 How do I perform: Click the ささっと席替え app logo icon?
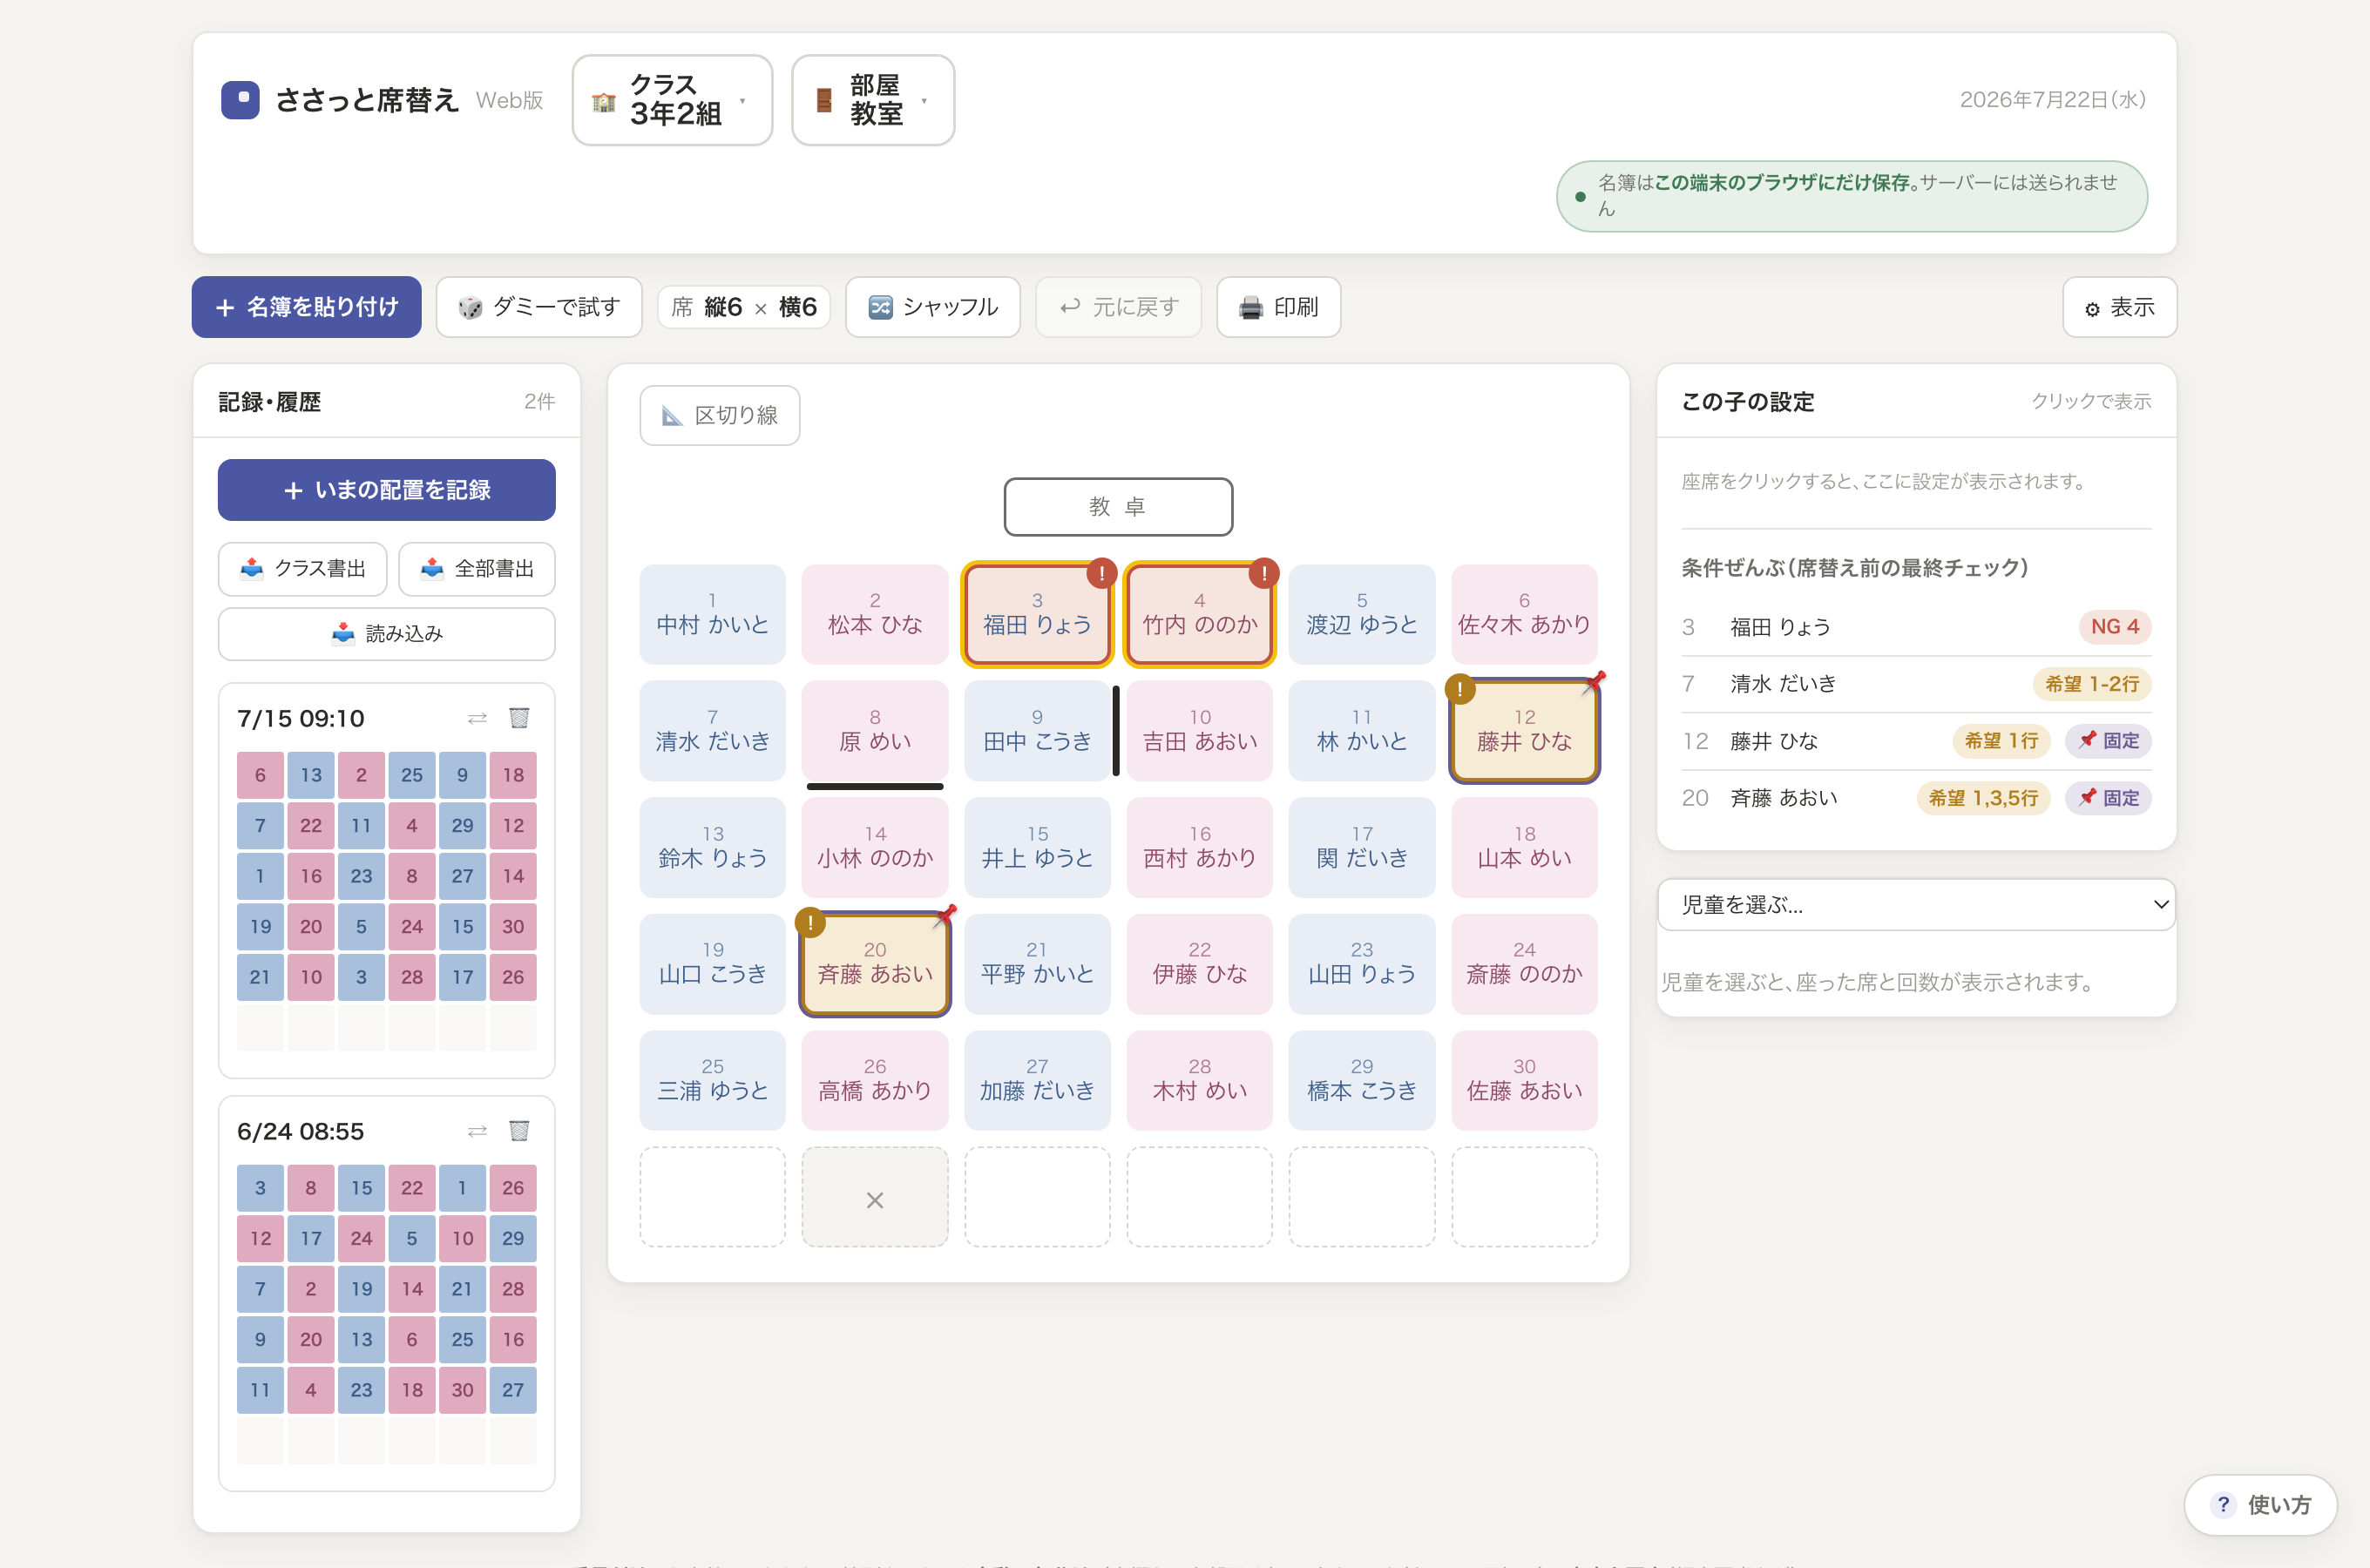tap(240, 100)
